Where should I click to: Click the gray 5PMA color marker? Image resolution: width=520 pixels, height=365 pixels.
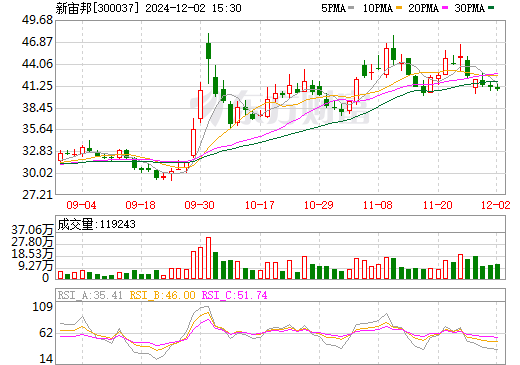pos(351,8)
